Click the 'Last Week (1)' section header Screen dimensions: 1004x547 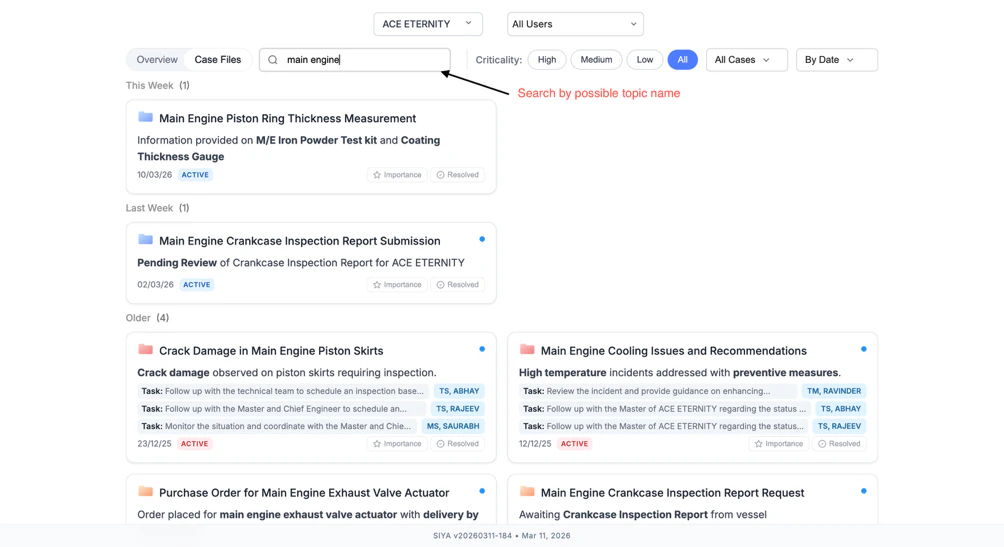(x=158, y=208)
